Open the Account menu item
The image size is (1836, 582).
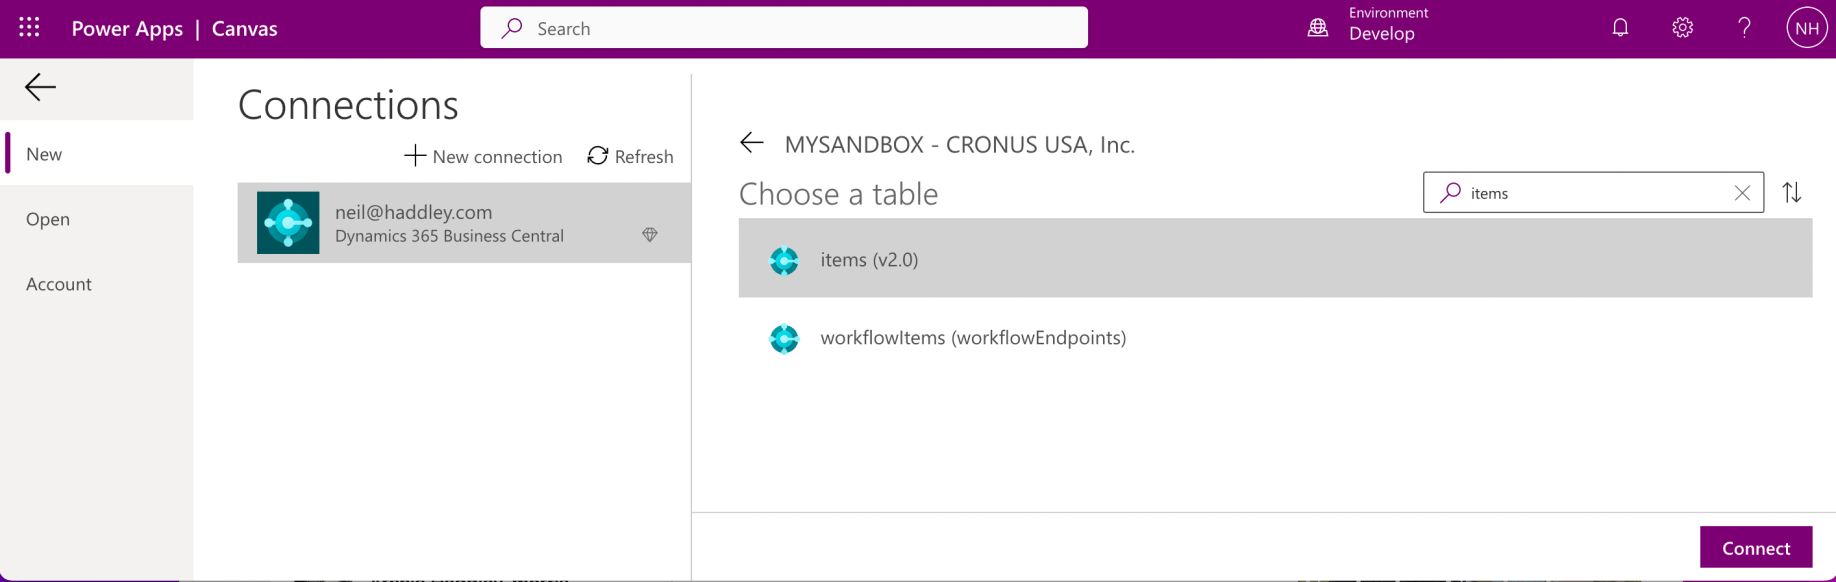point(59,284)
